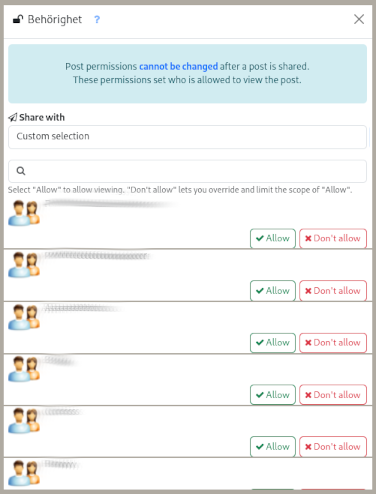Image resolution: width=376 pixels, height=494 pixels.
Task: Select the fifth group's people avatar
Action: pyautogui.click(x=24, y=421)
